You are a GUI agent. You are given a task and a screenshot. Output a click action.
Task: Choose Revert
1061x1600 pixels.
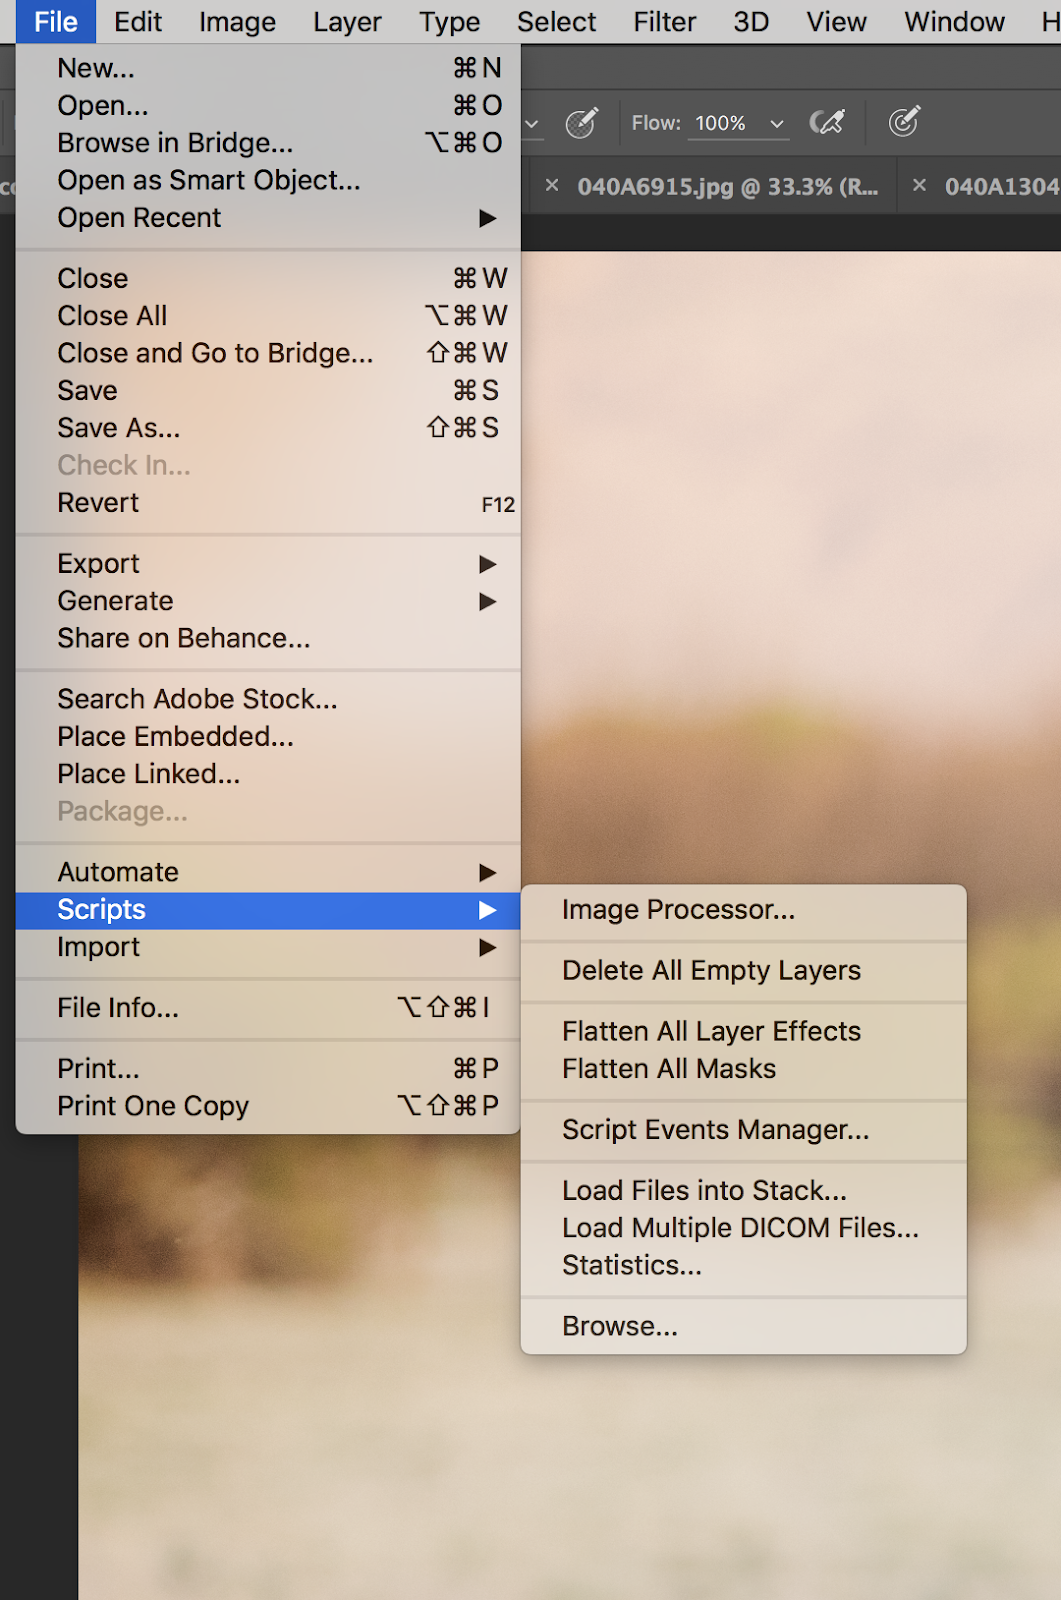tap(268, 503)
